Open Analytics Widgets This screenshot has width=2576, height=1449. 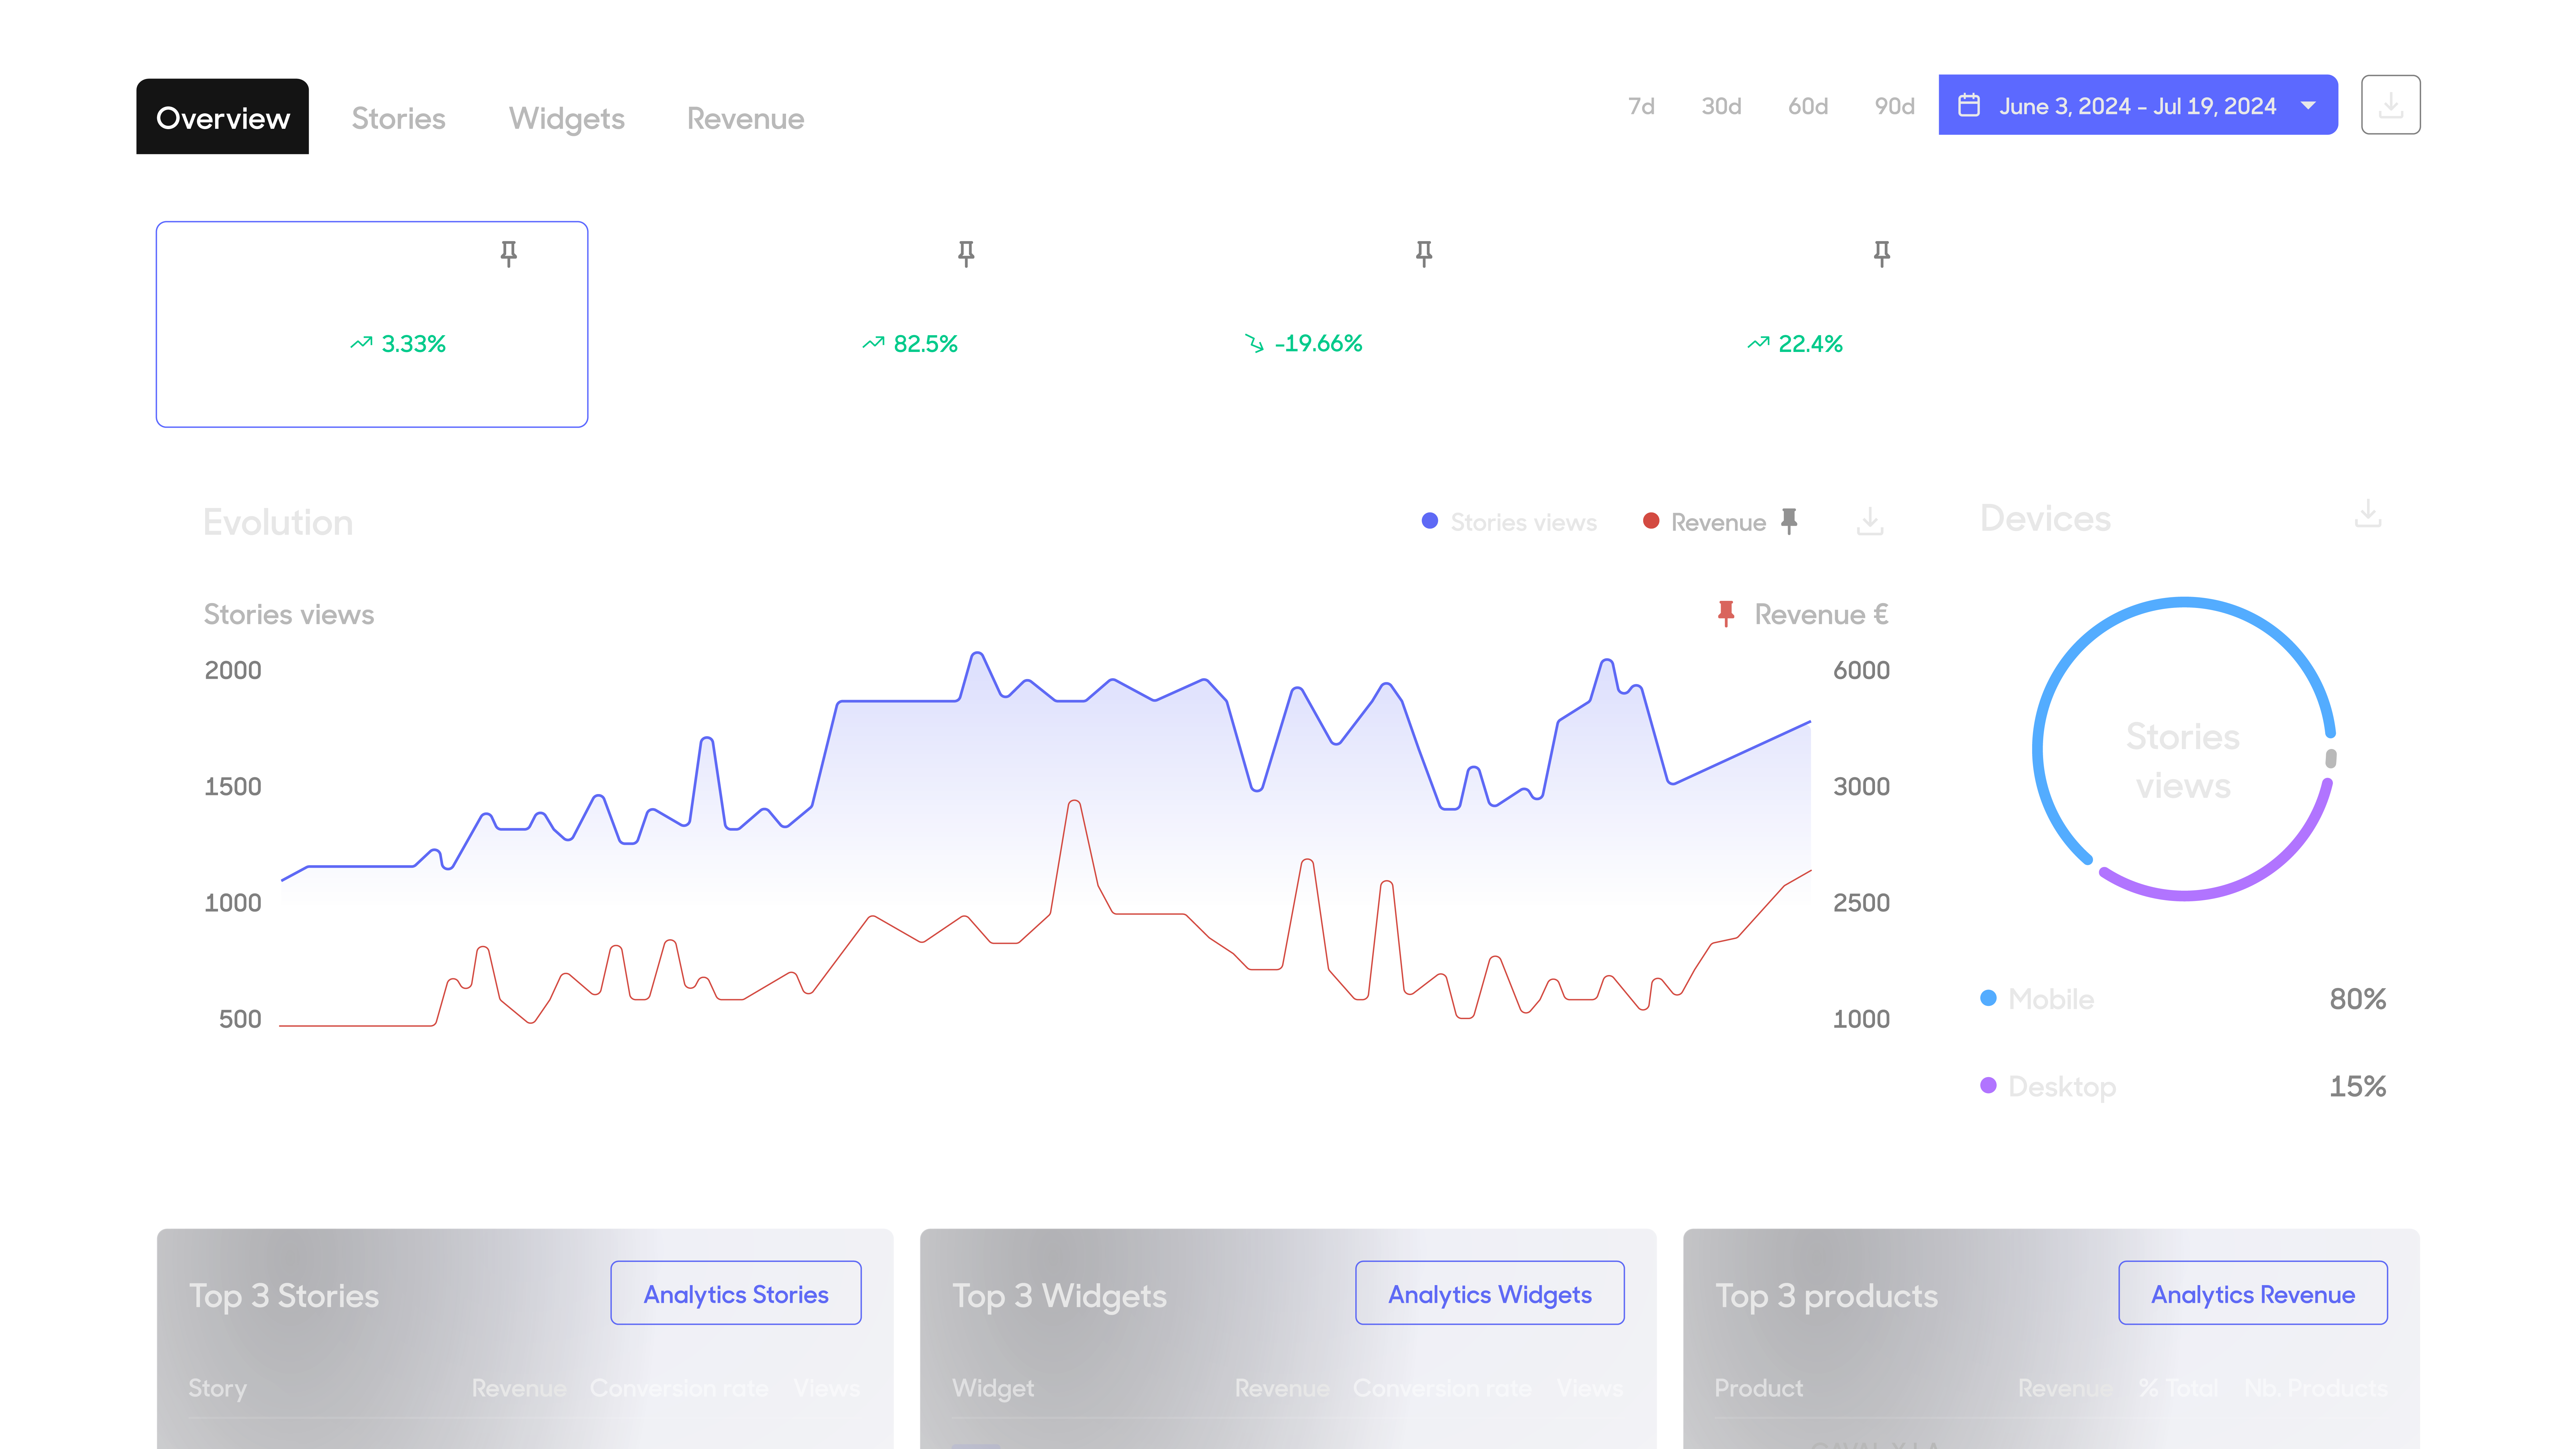(1490, 1293)
